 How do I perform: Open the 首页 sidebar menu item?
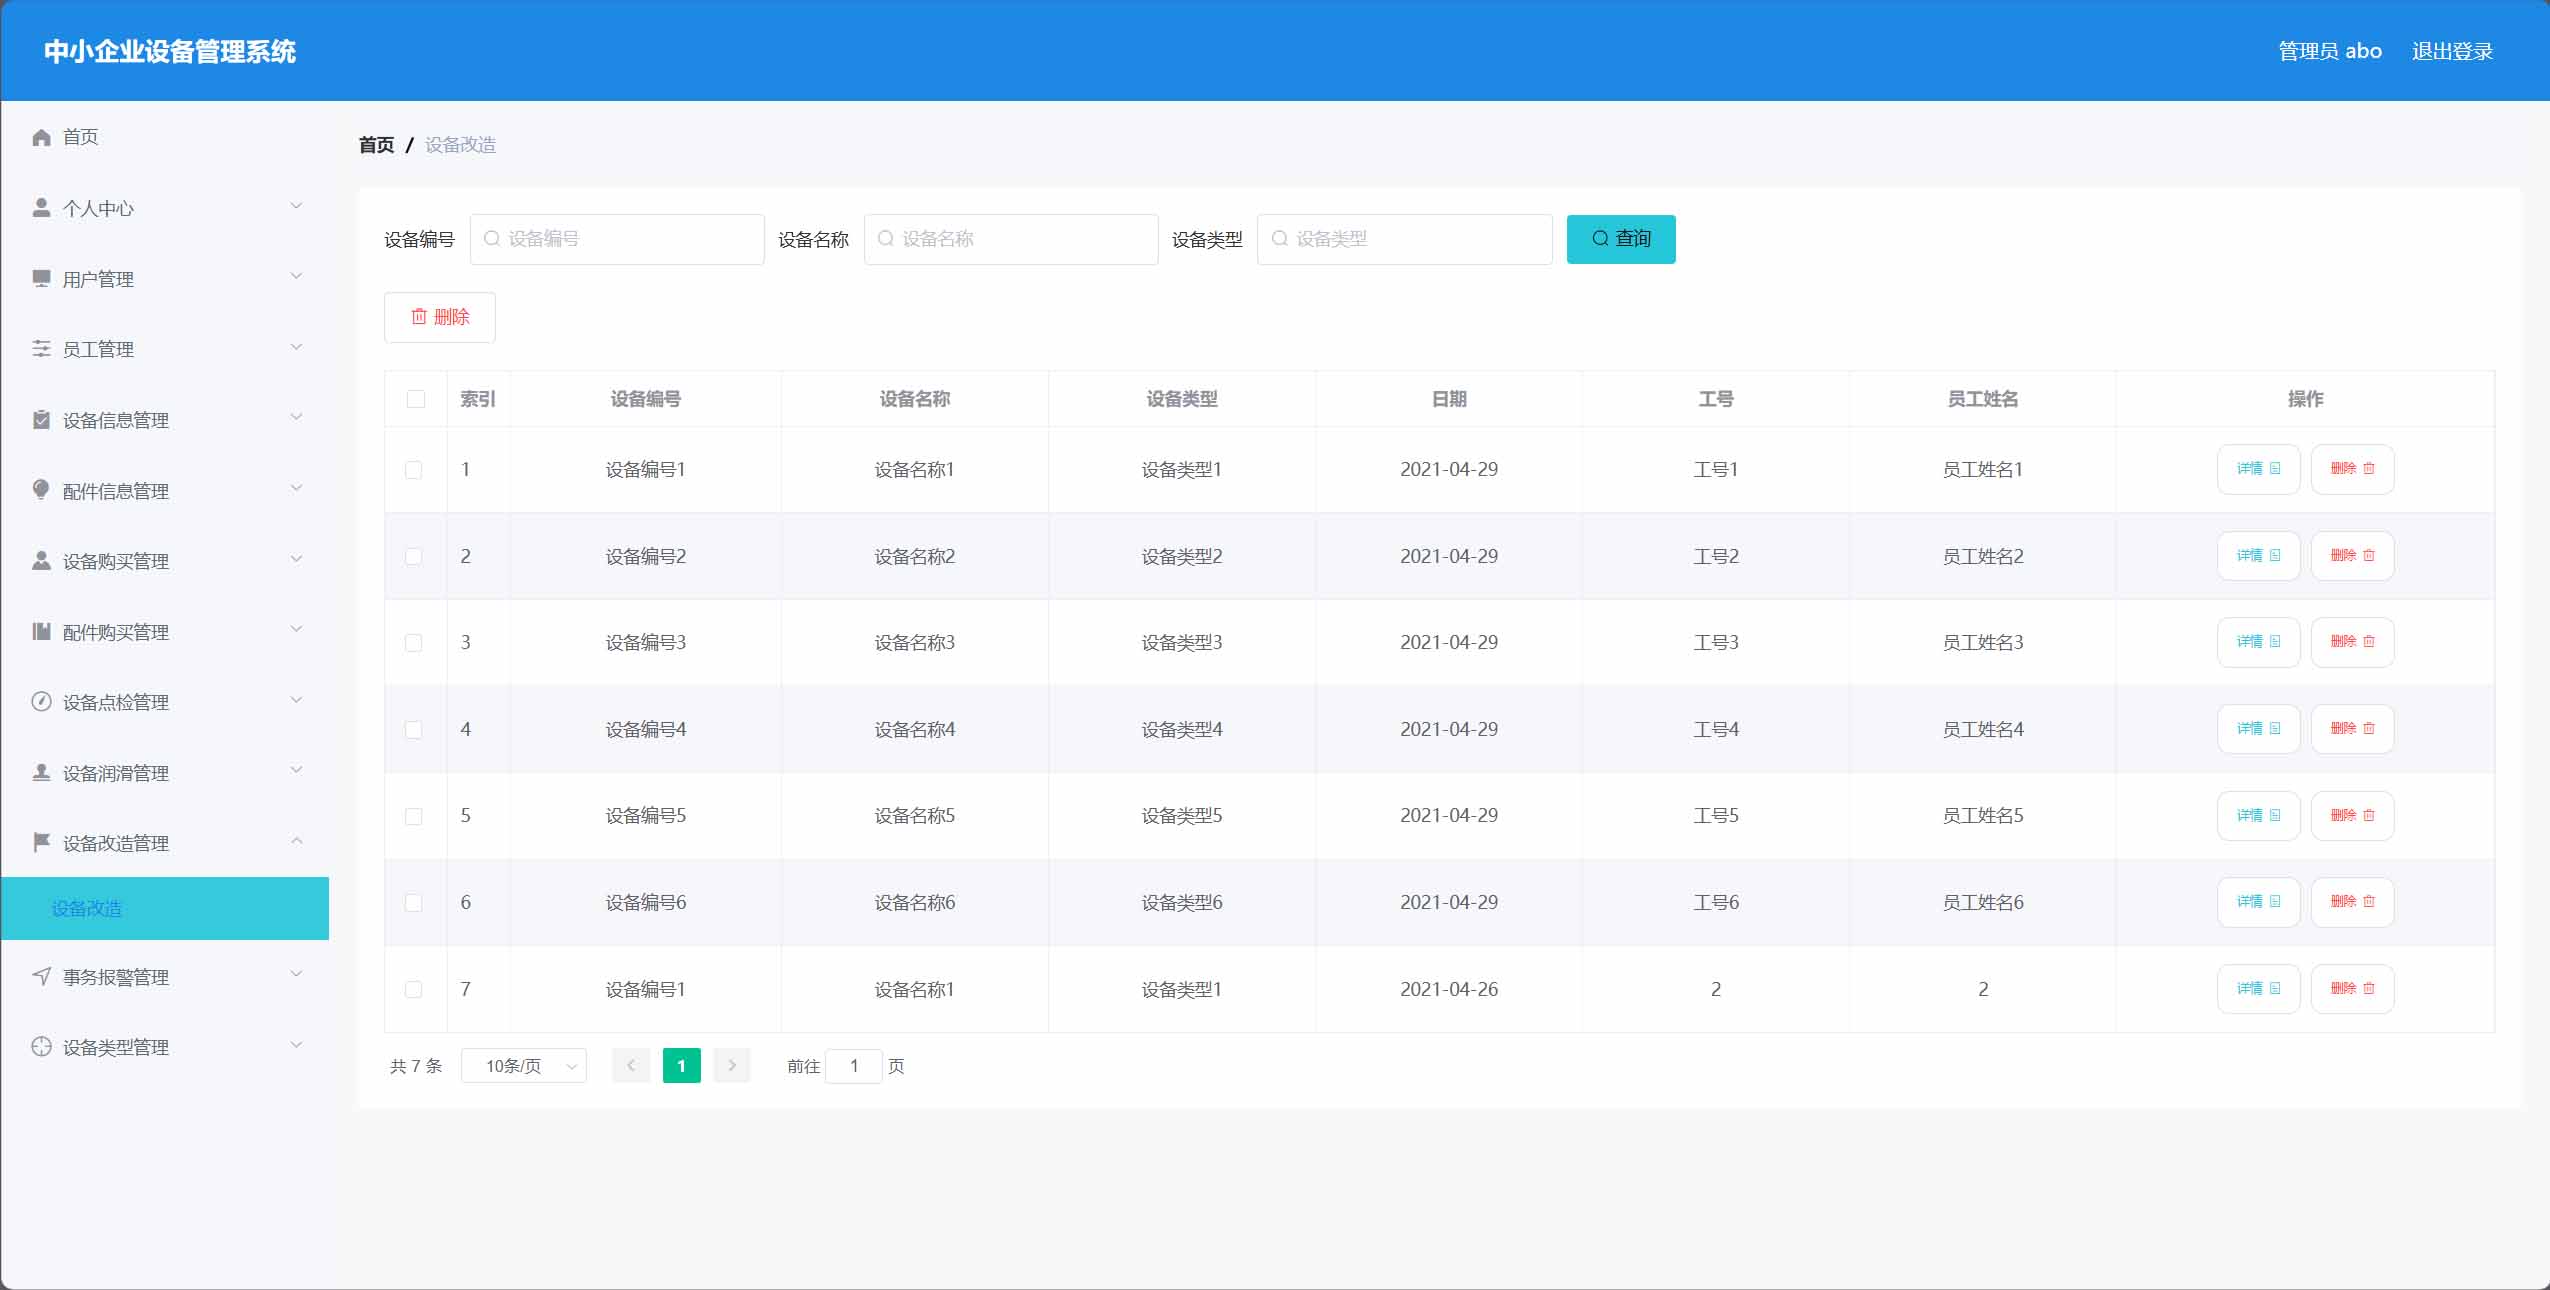pos(165,137)
